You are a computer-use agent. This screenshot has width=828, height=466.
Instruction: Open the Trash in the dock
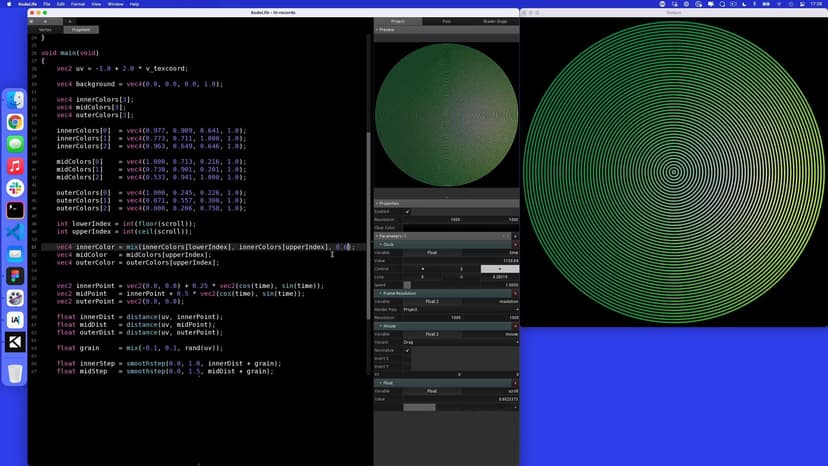[x=15, y=373]
